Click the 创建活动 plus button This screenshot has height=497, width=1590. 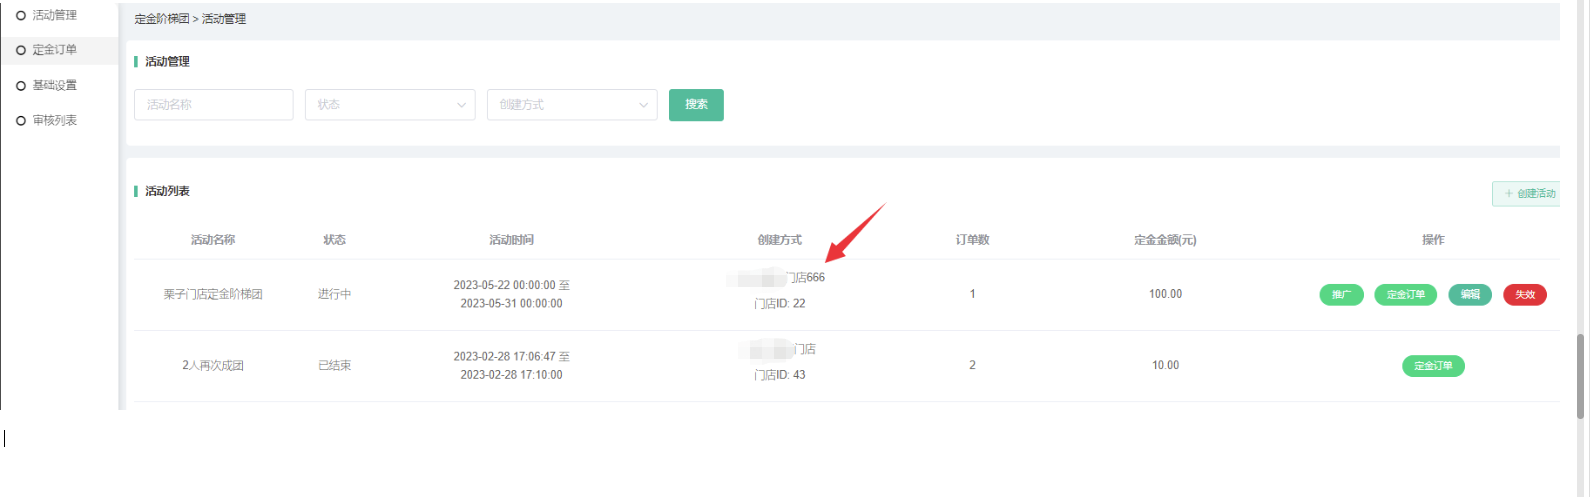pos(1529,193)
